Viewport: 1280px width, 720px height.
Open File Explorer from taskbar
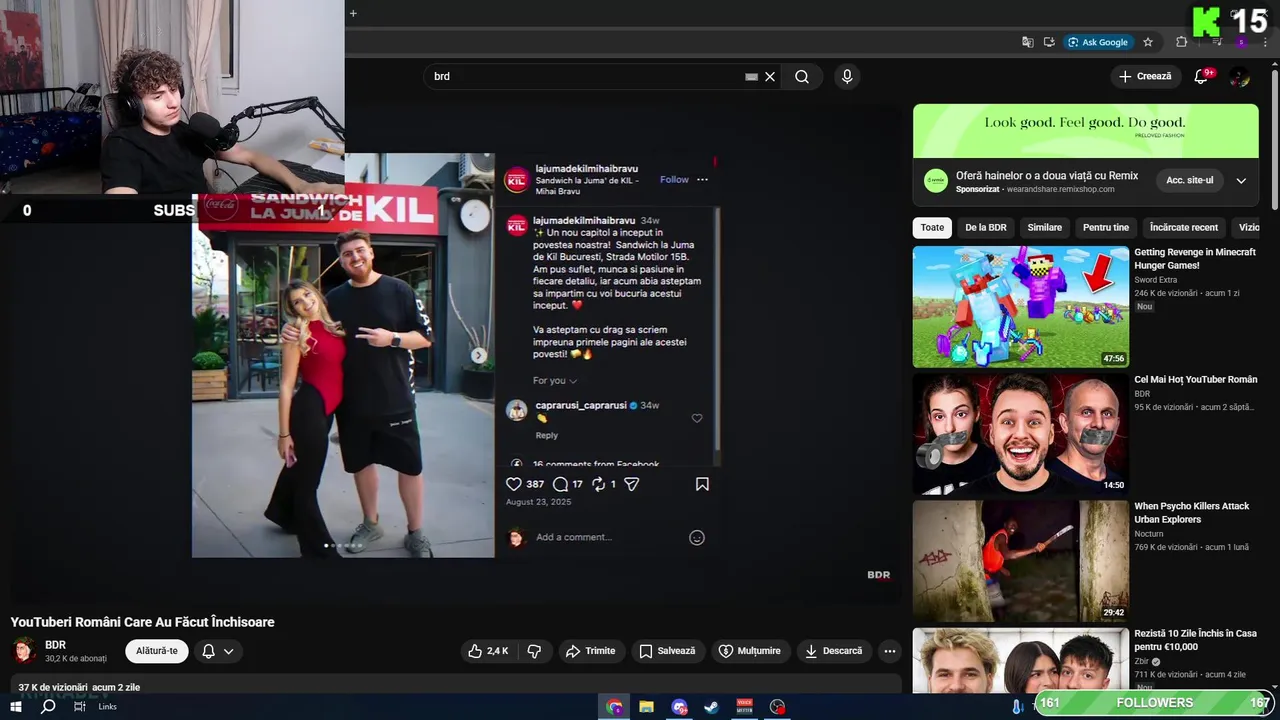click(x=647, y=707)
